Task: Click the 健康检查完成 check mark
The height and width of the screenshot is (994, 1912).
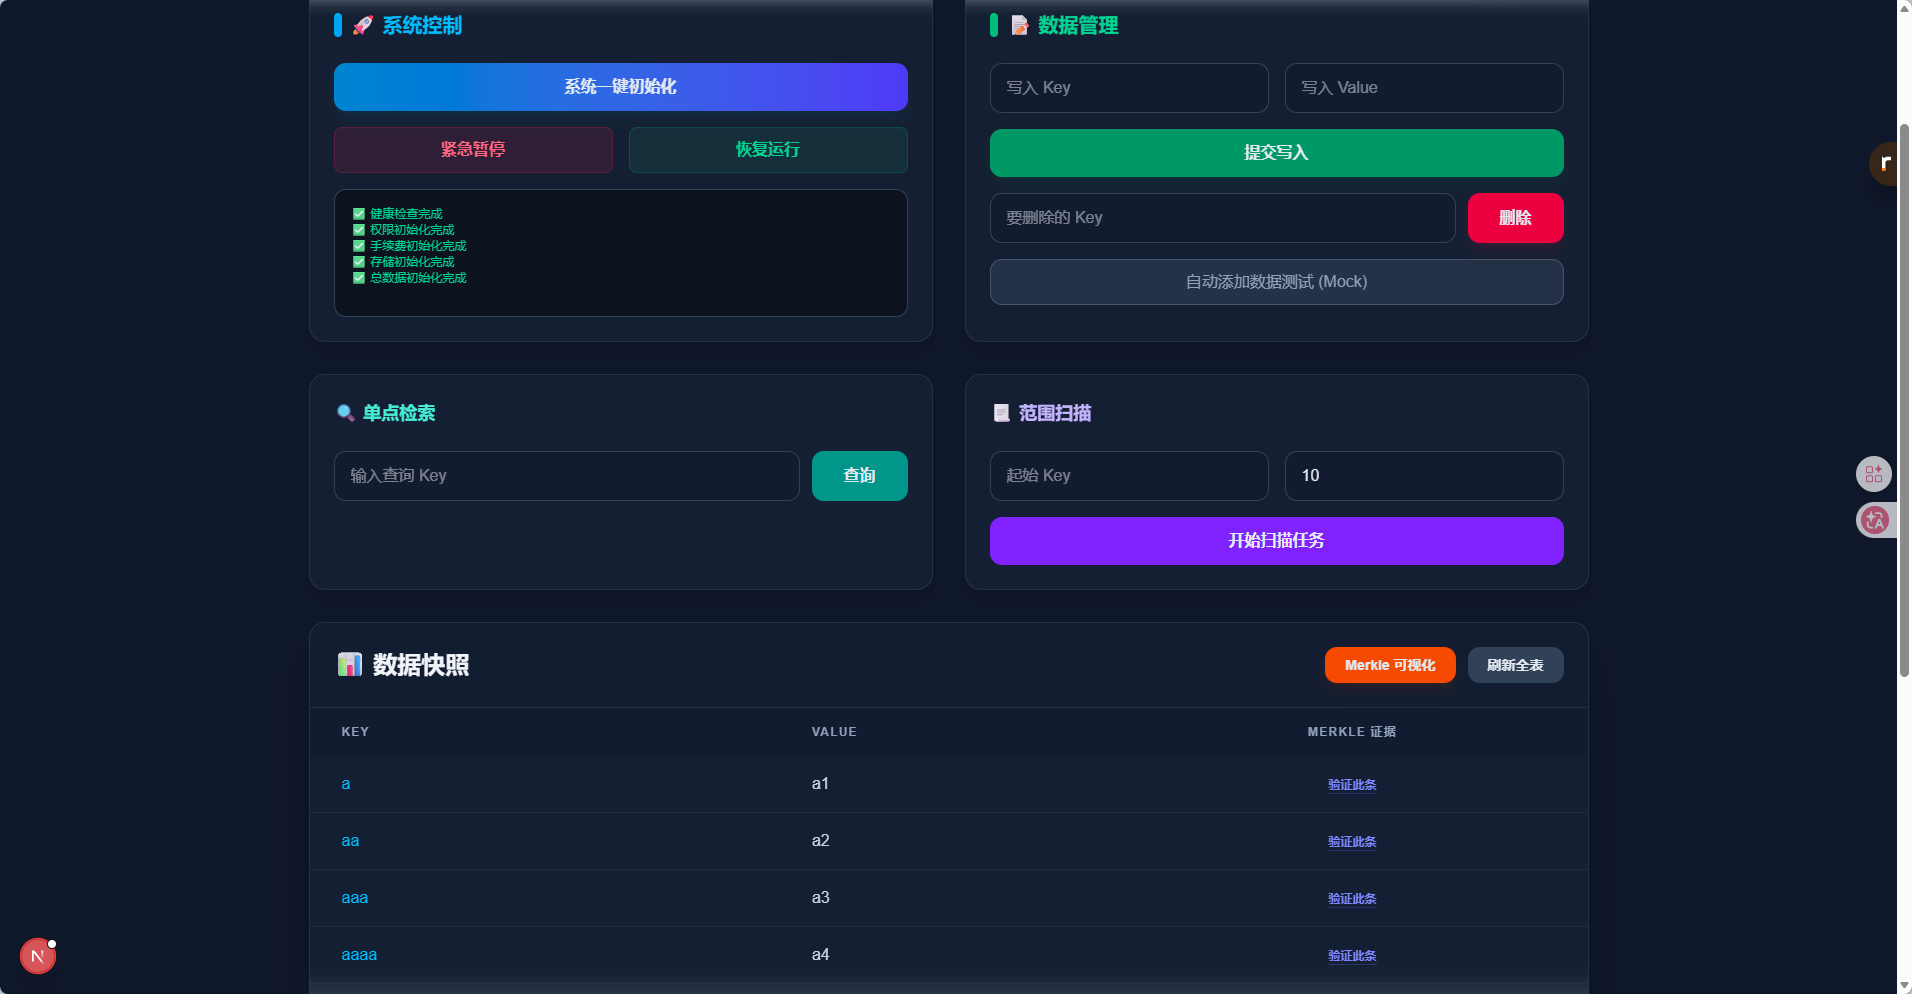Action: point(359,213)
